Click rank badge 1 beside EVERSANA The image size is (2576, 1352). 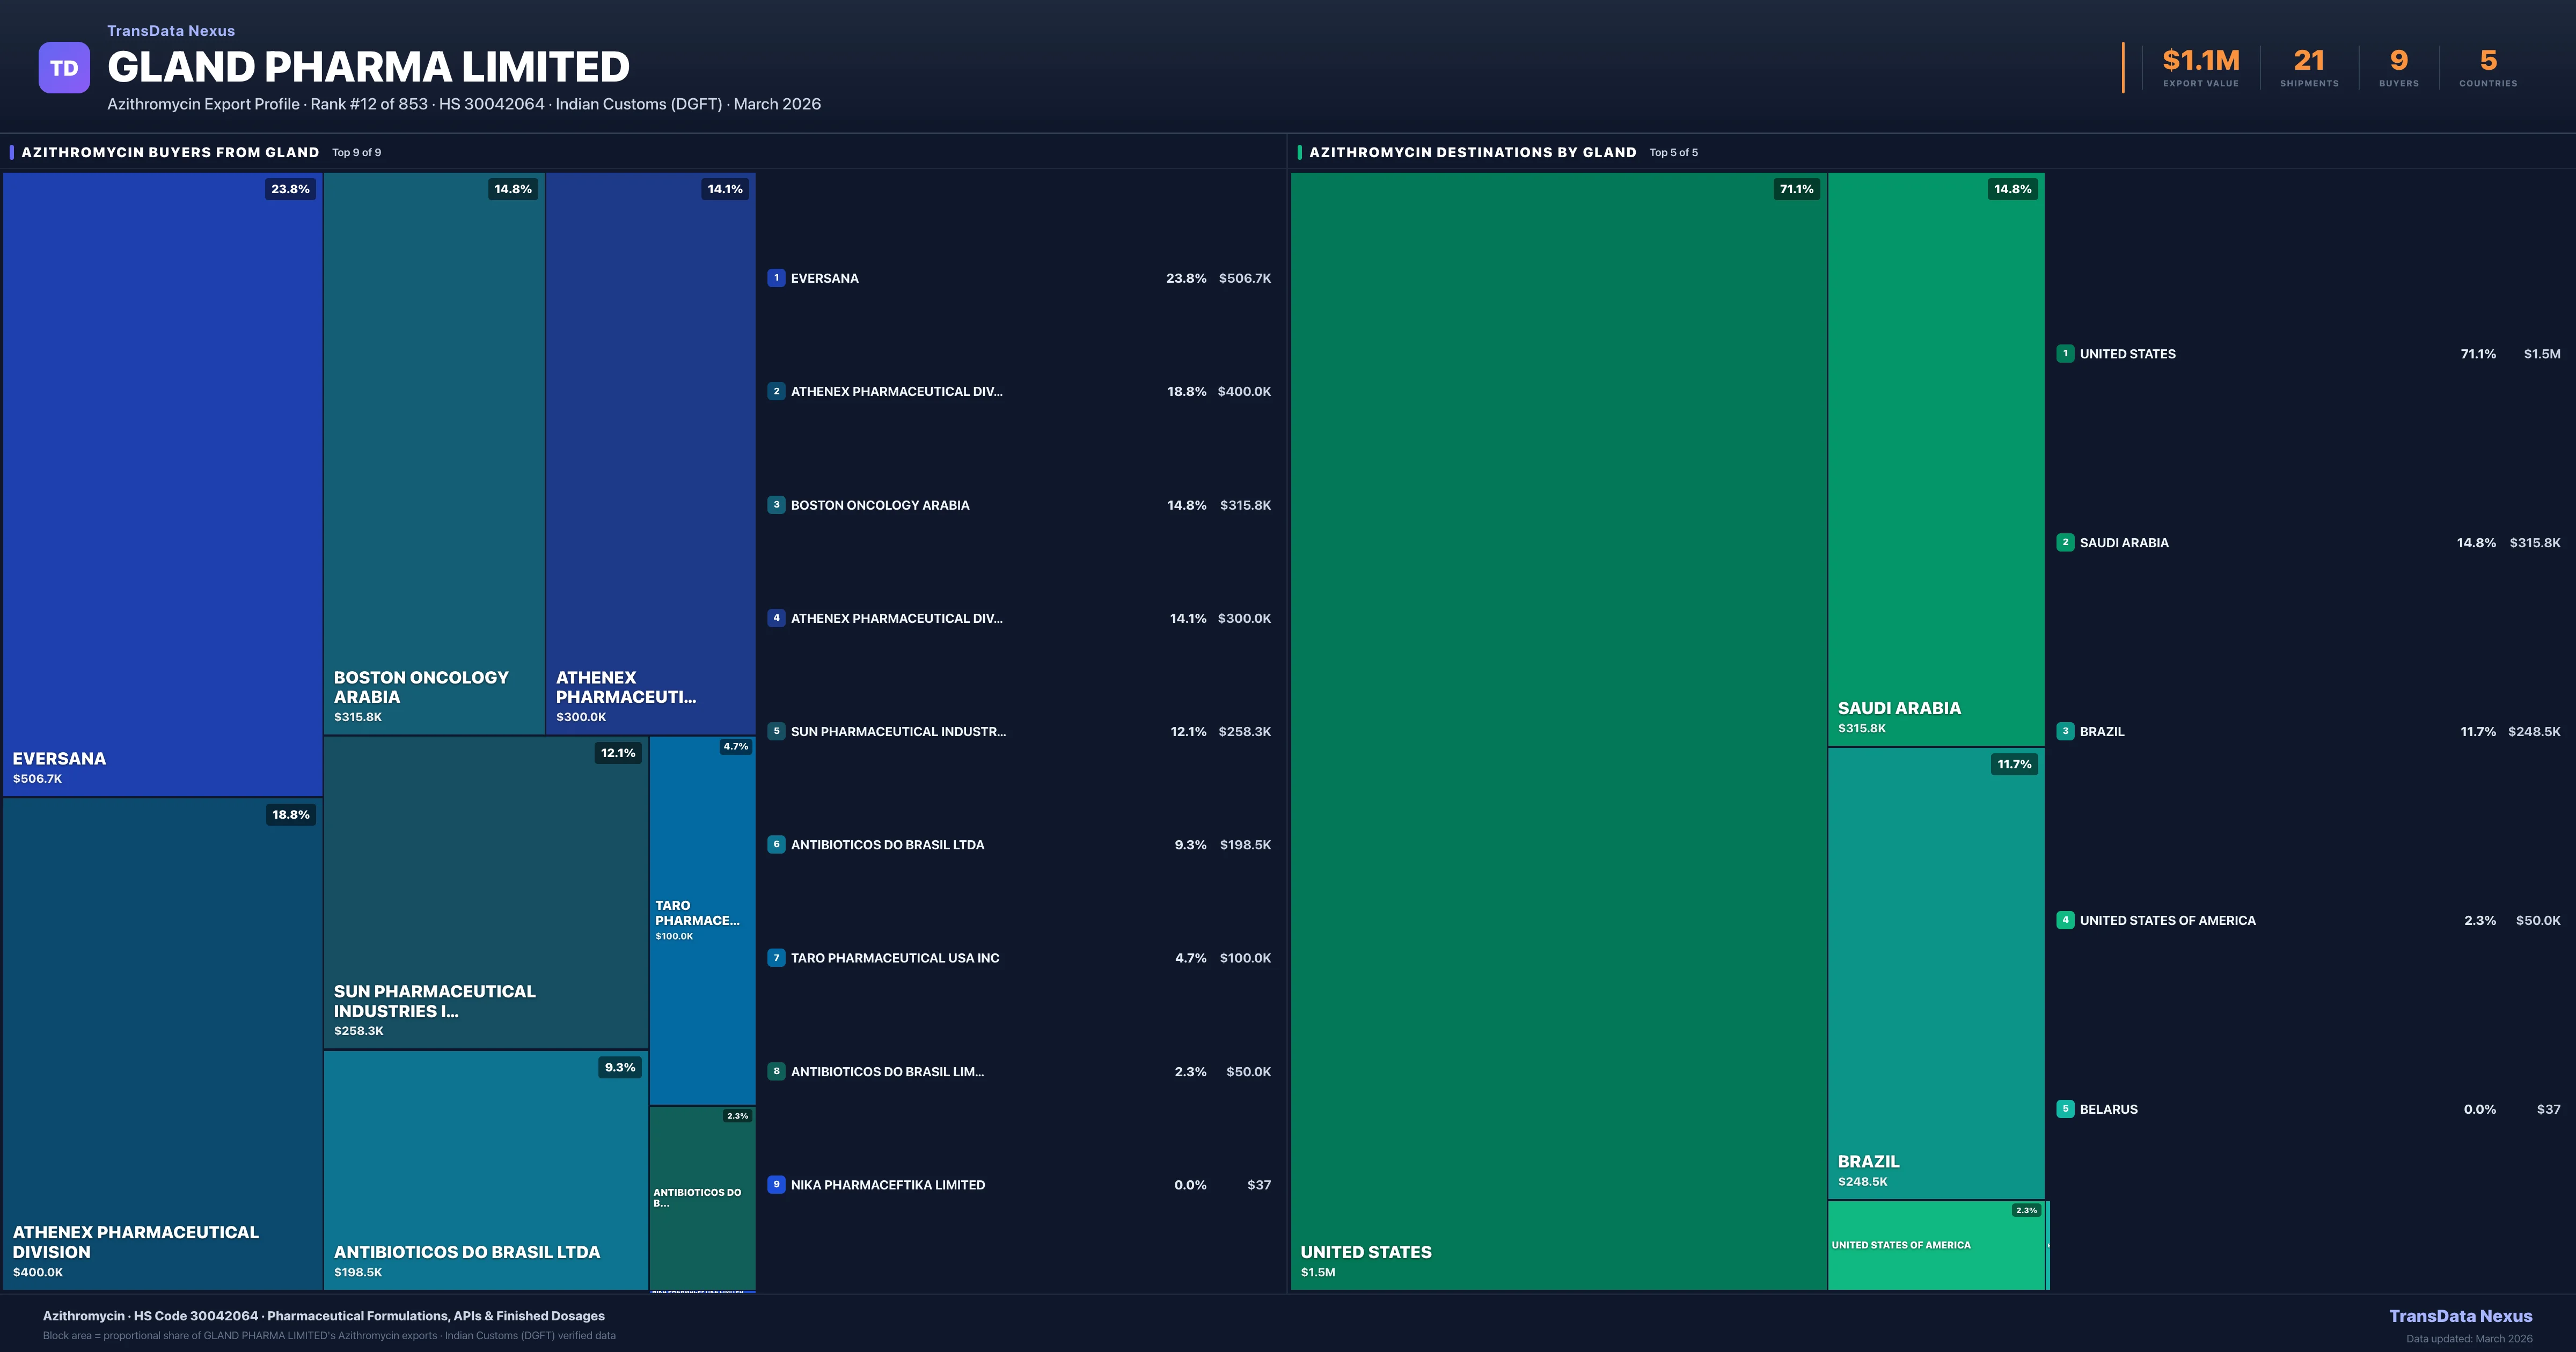click(776, 278)
